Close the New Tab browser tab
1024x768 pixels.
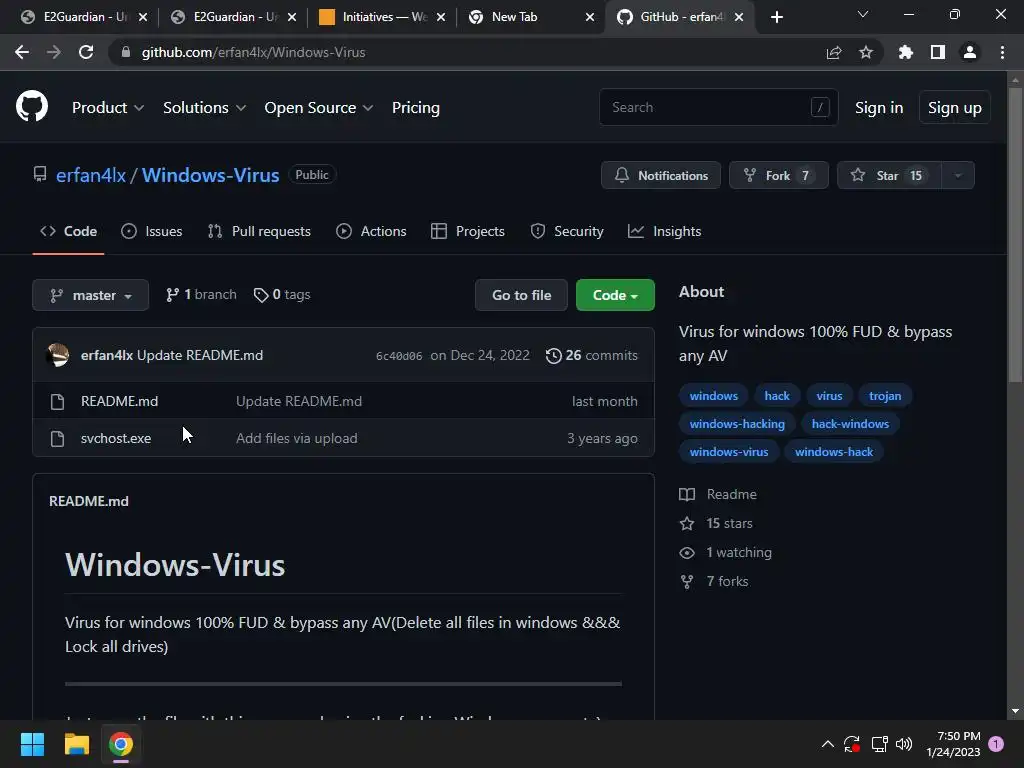(x=590, y=17)
